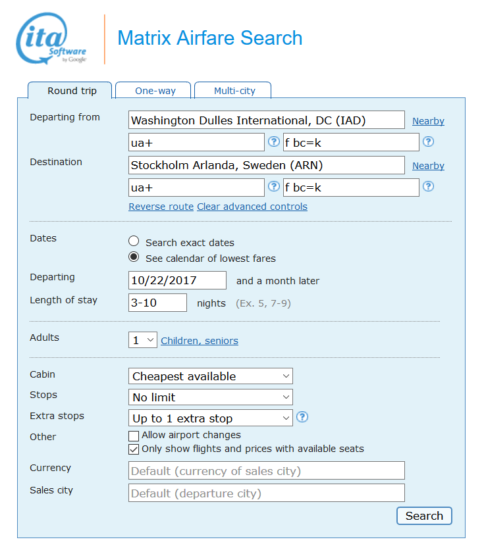This screenshot has width=484, height=550.
Task: Expand the Cabin dropdown showing Cheapest available
Action: [210, 376]
